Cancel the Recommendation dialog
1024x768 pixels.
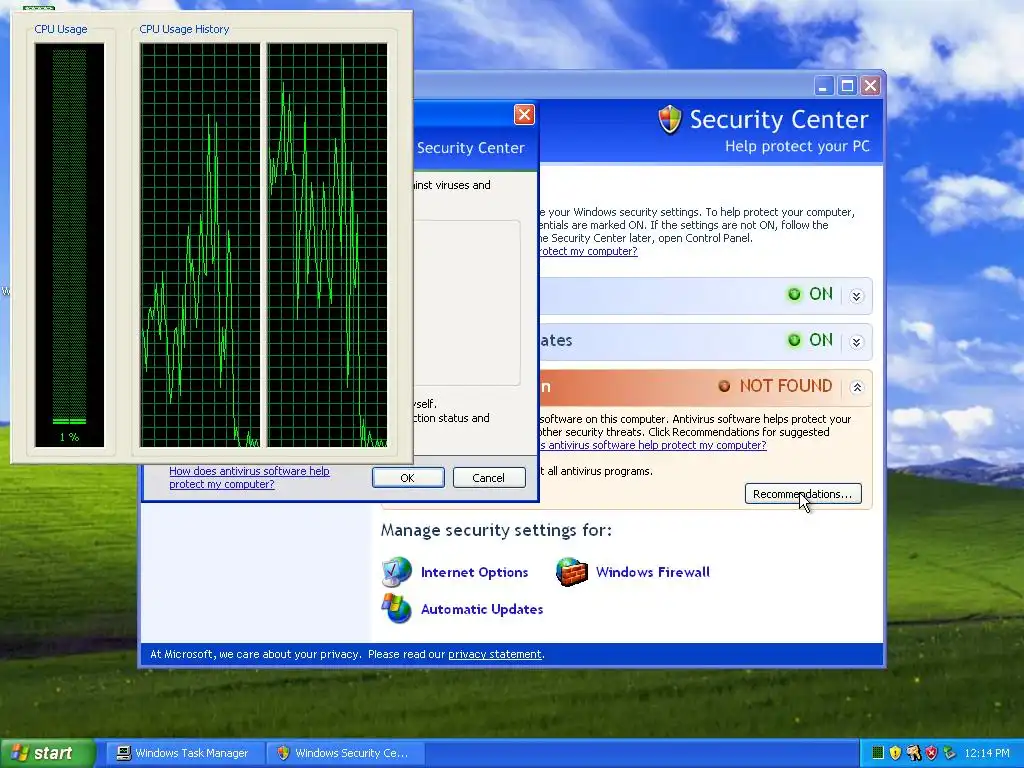[488, 478]
